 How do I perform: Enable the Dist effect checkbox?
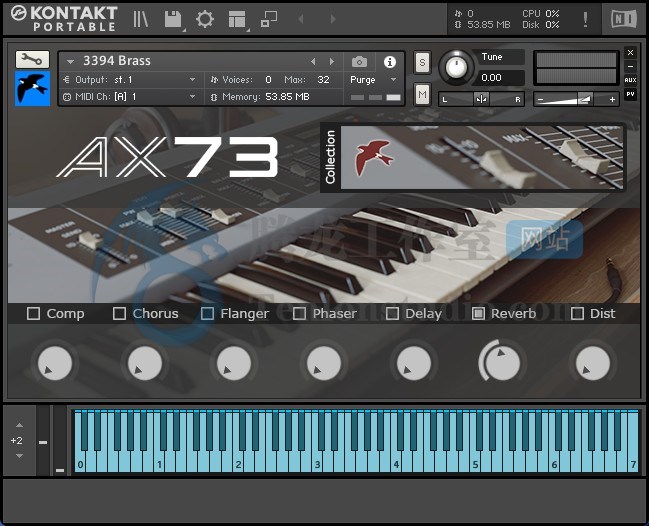(577, 313)
